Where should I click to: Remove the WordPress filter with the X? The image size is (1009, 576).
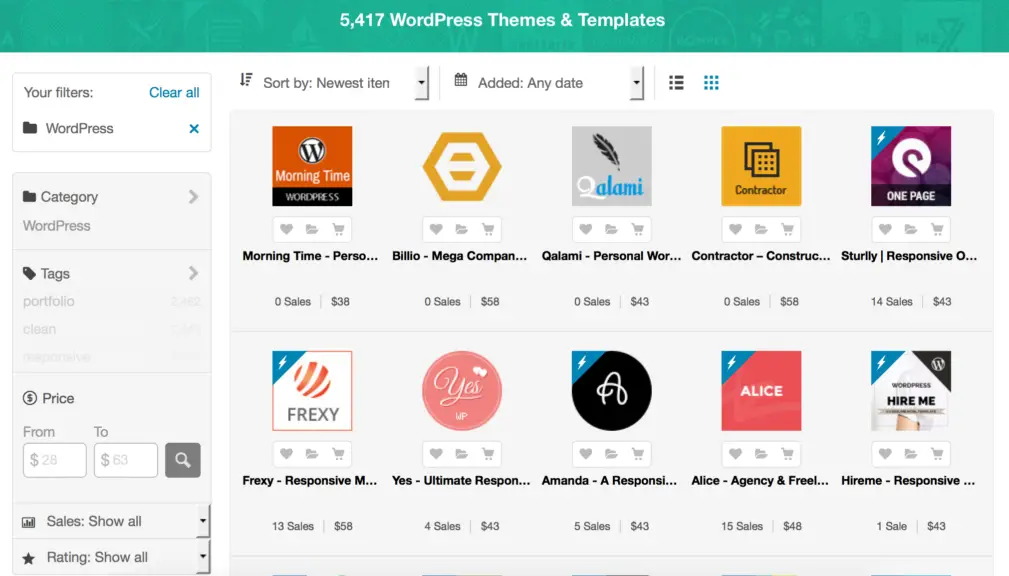point(194,129)
